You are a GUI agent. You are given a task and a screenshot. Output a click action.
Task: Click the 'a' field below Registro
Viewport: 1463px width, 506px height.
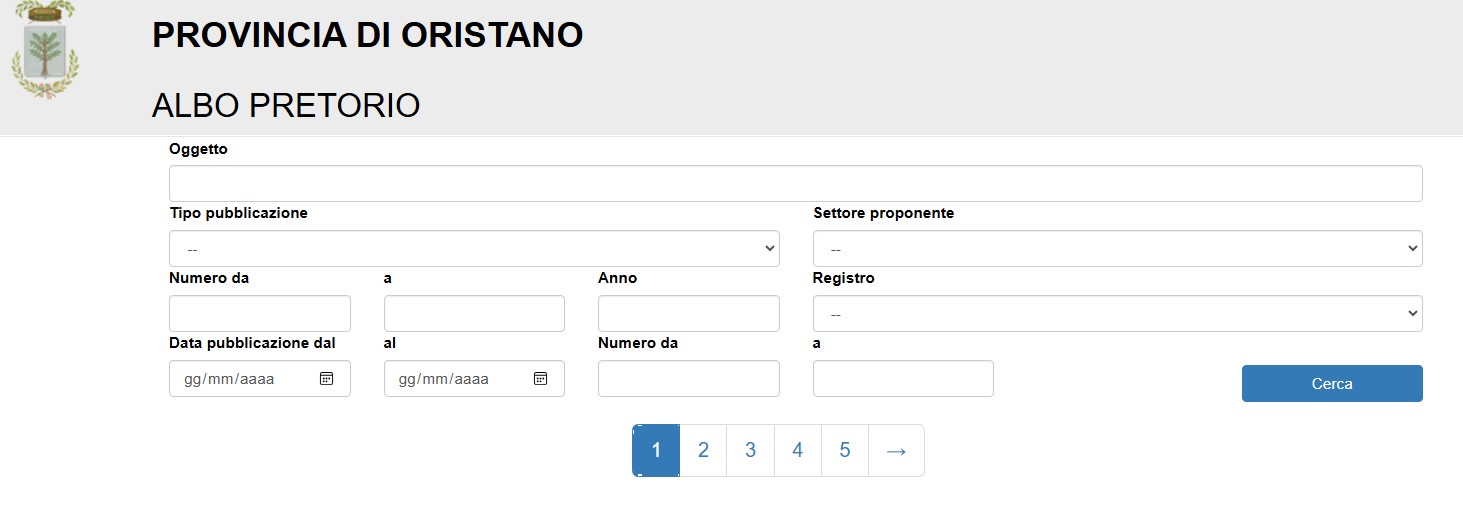tap(903, 379)
